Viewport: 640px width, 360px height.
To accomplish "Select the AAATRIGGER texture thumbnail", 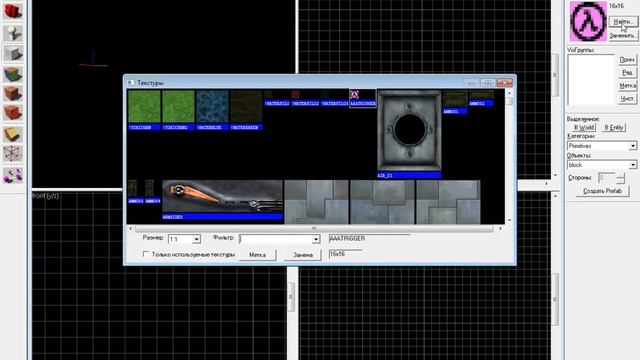I will [x=362, y=98].
